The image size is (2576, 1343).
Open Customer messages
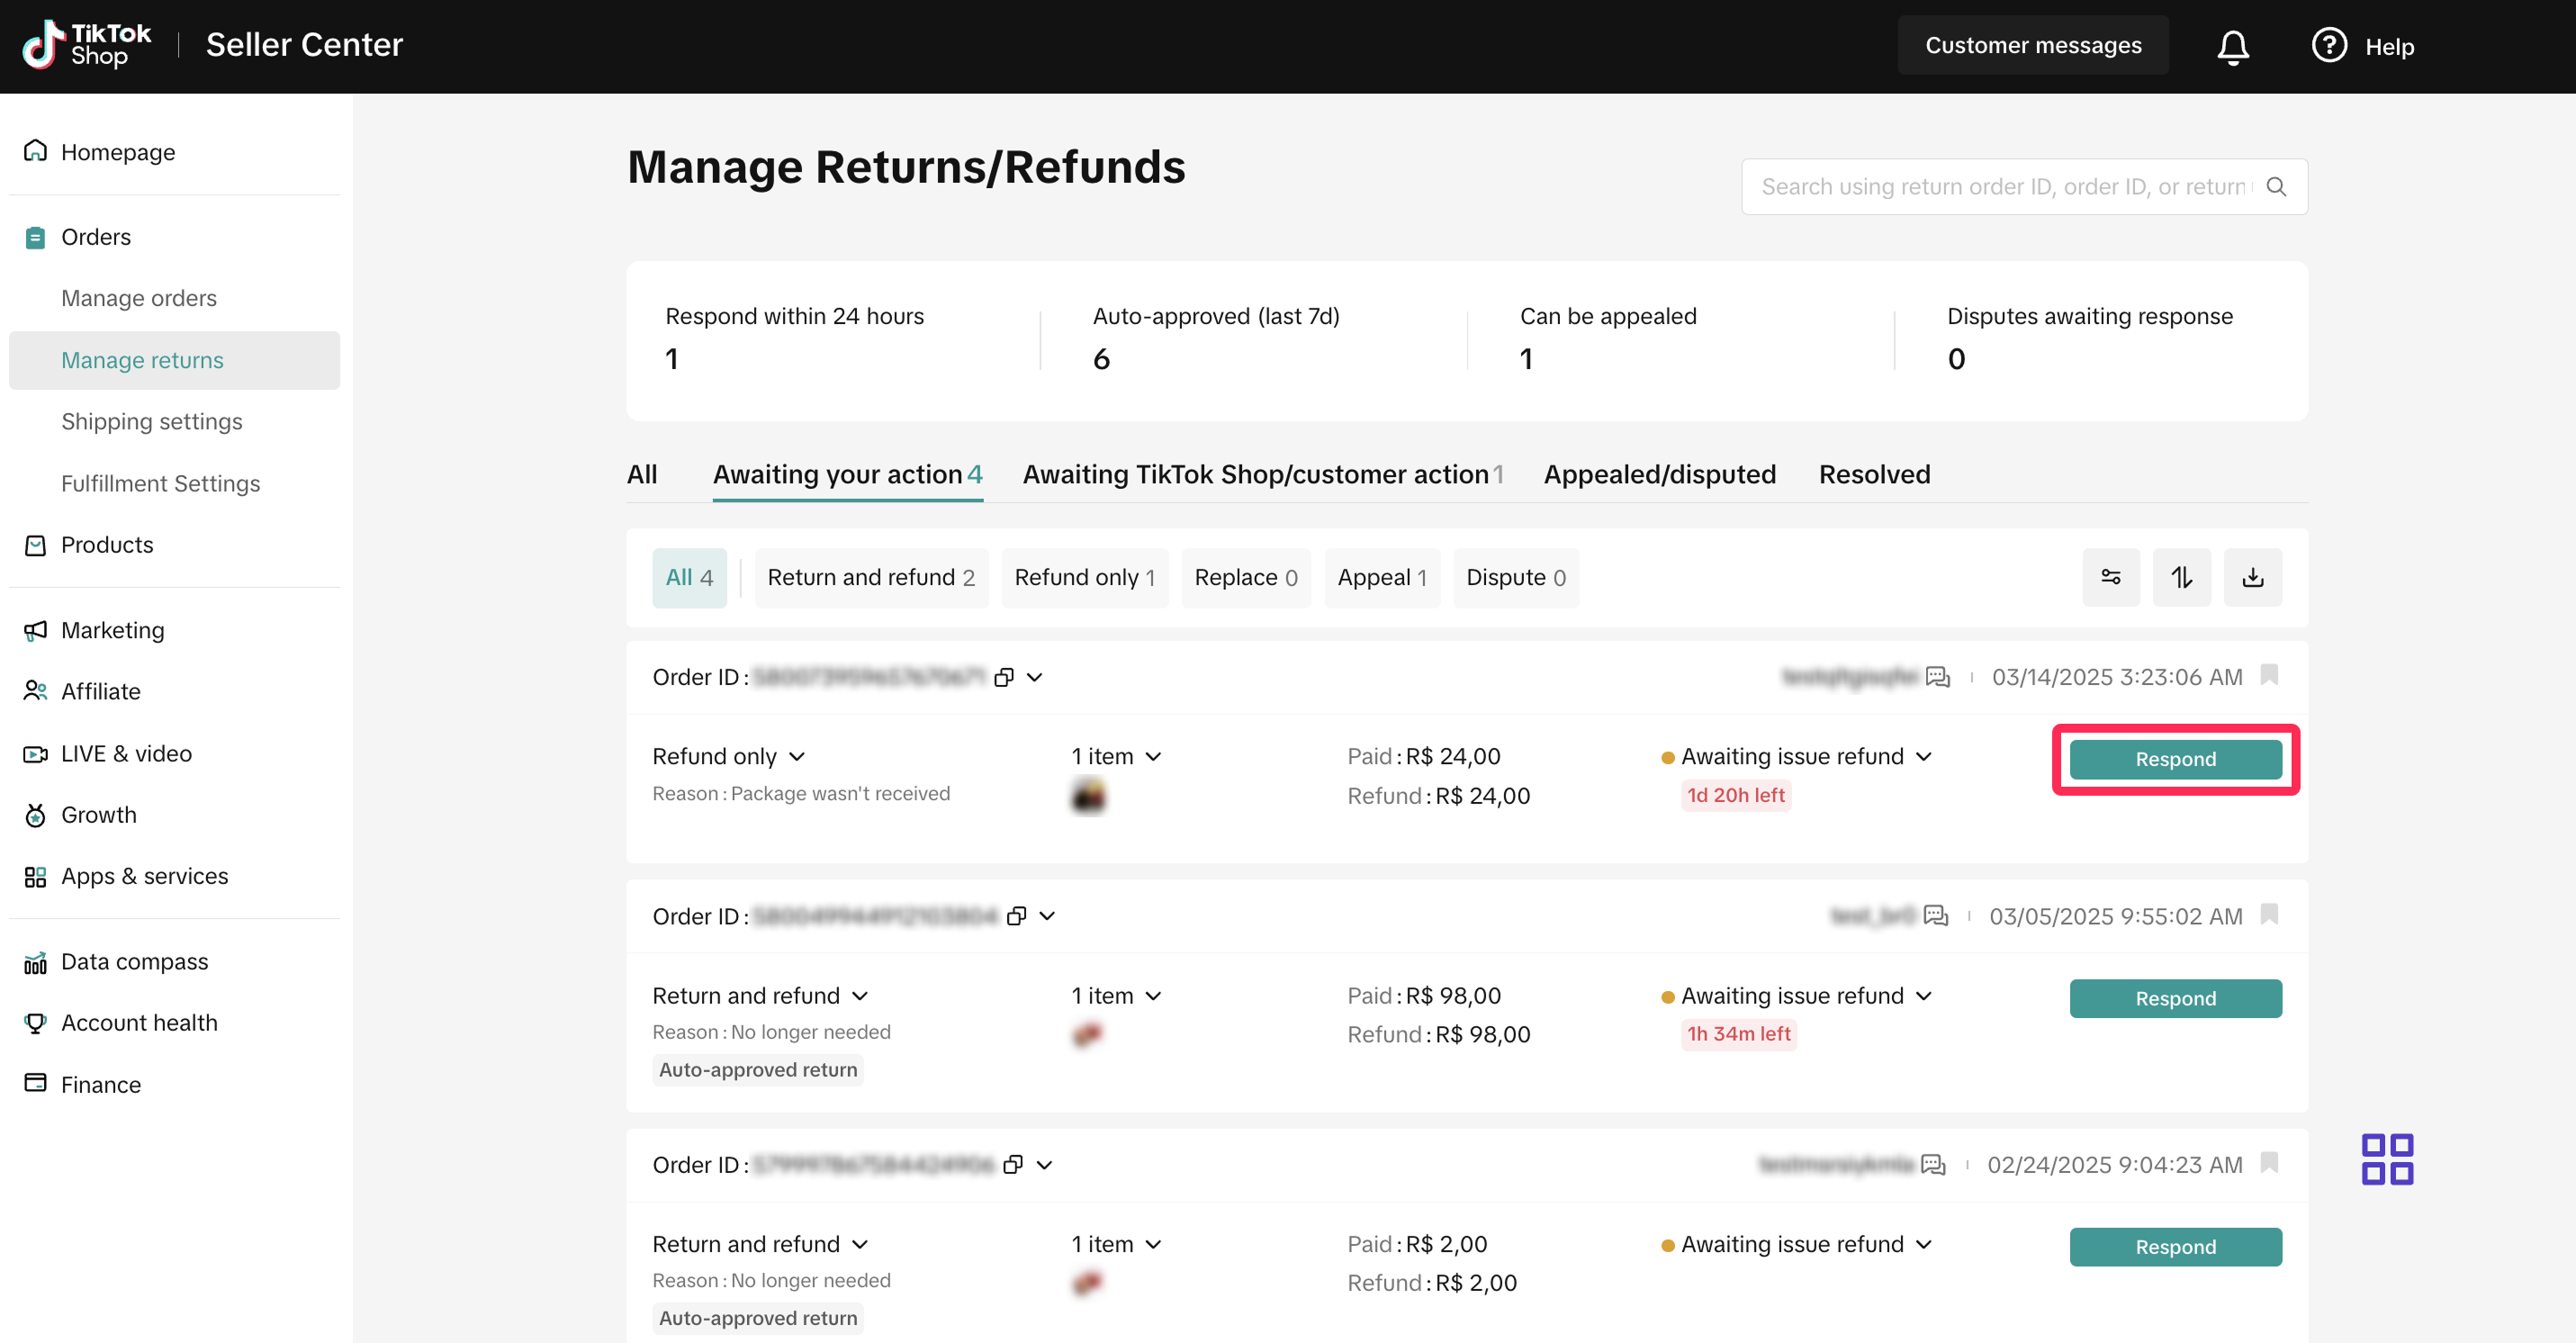2033,45
